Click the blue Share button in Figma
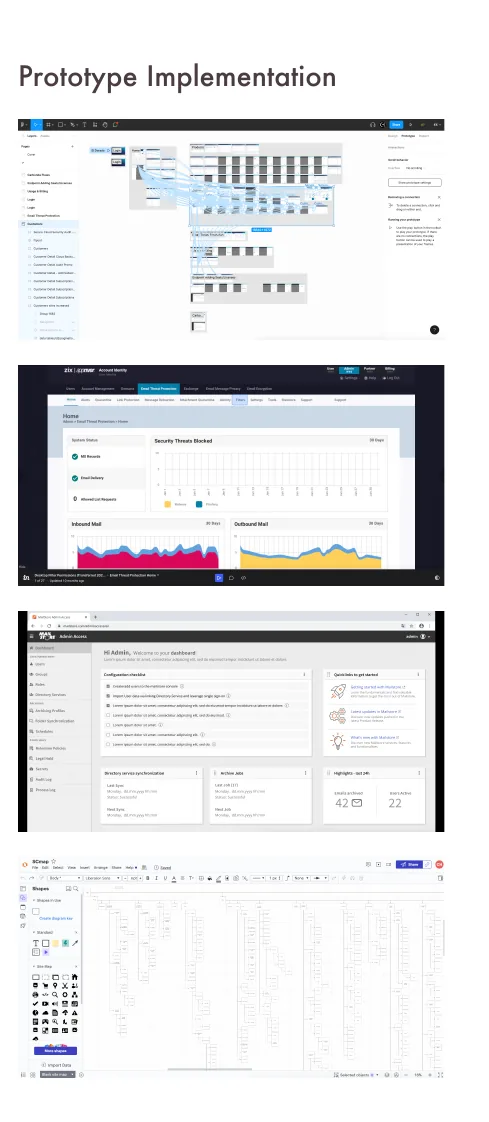The height and width of the screenshot is (1122, 489). coord(396,125)
